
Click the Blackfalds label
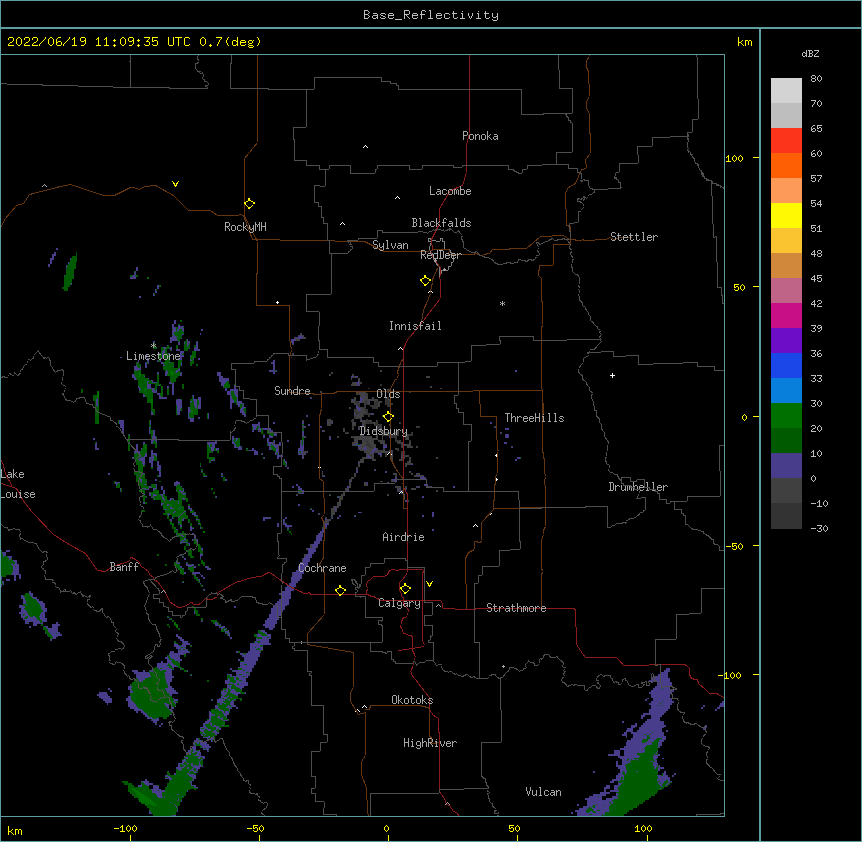(441, 223)
